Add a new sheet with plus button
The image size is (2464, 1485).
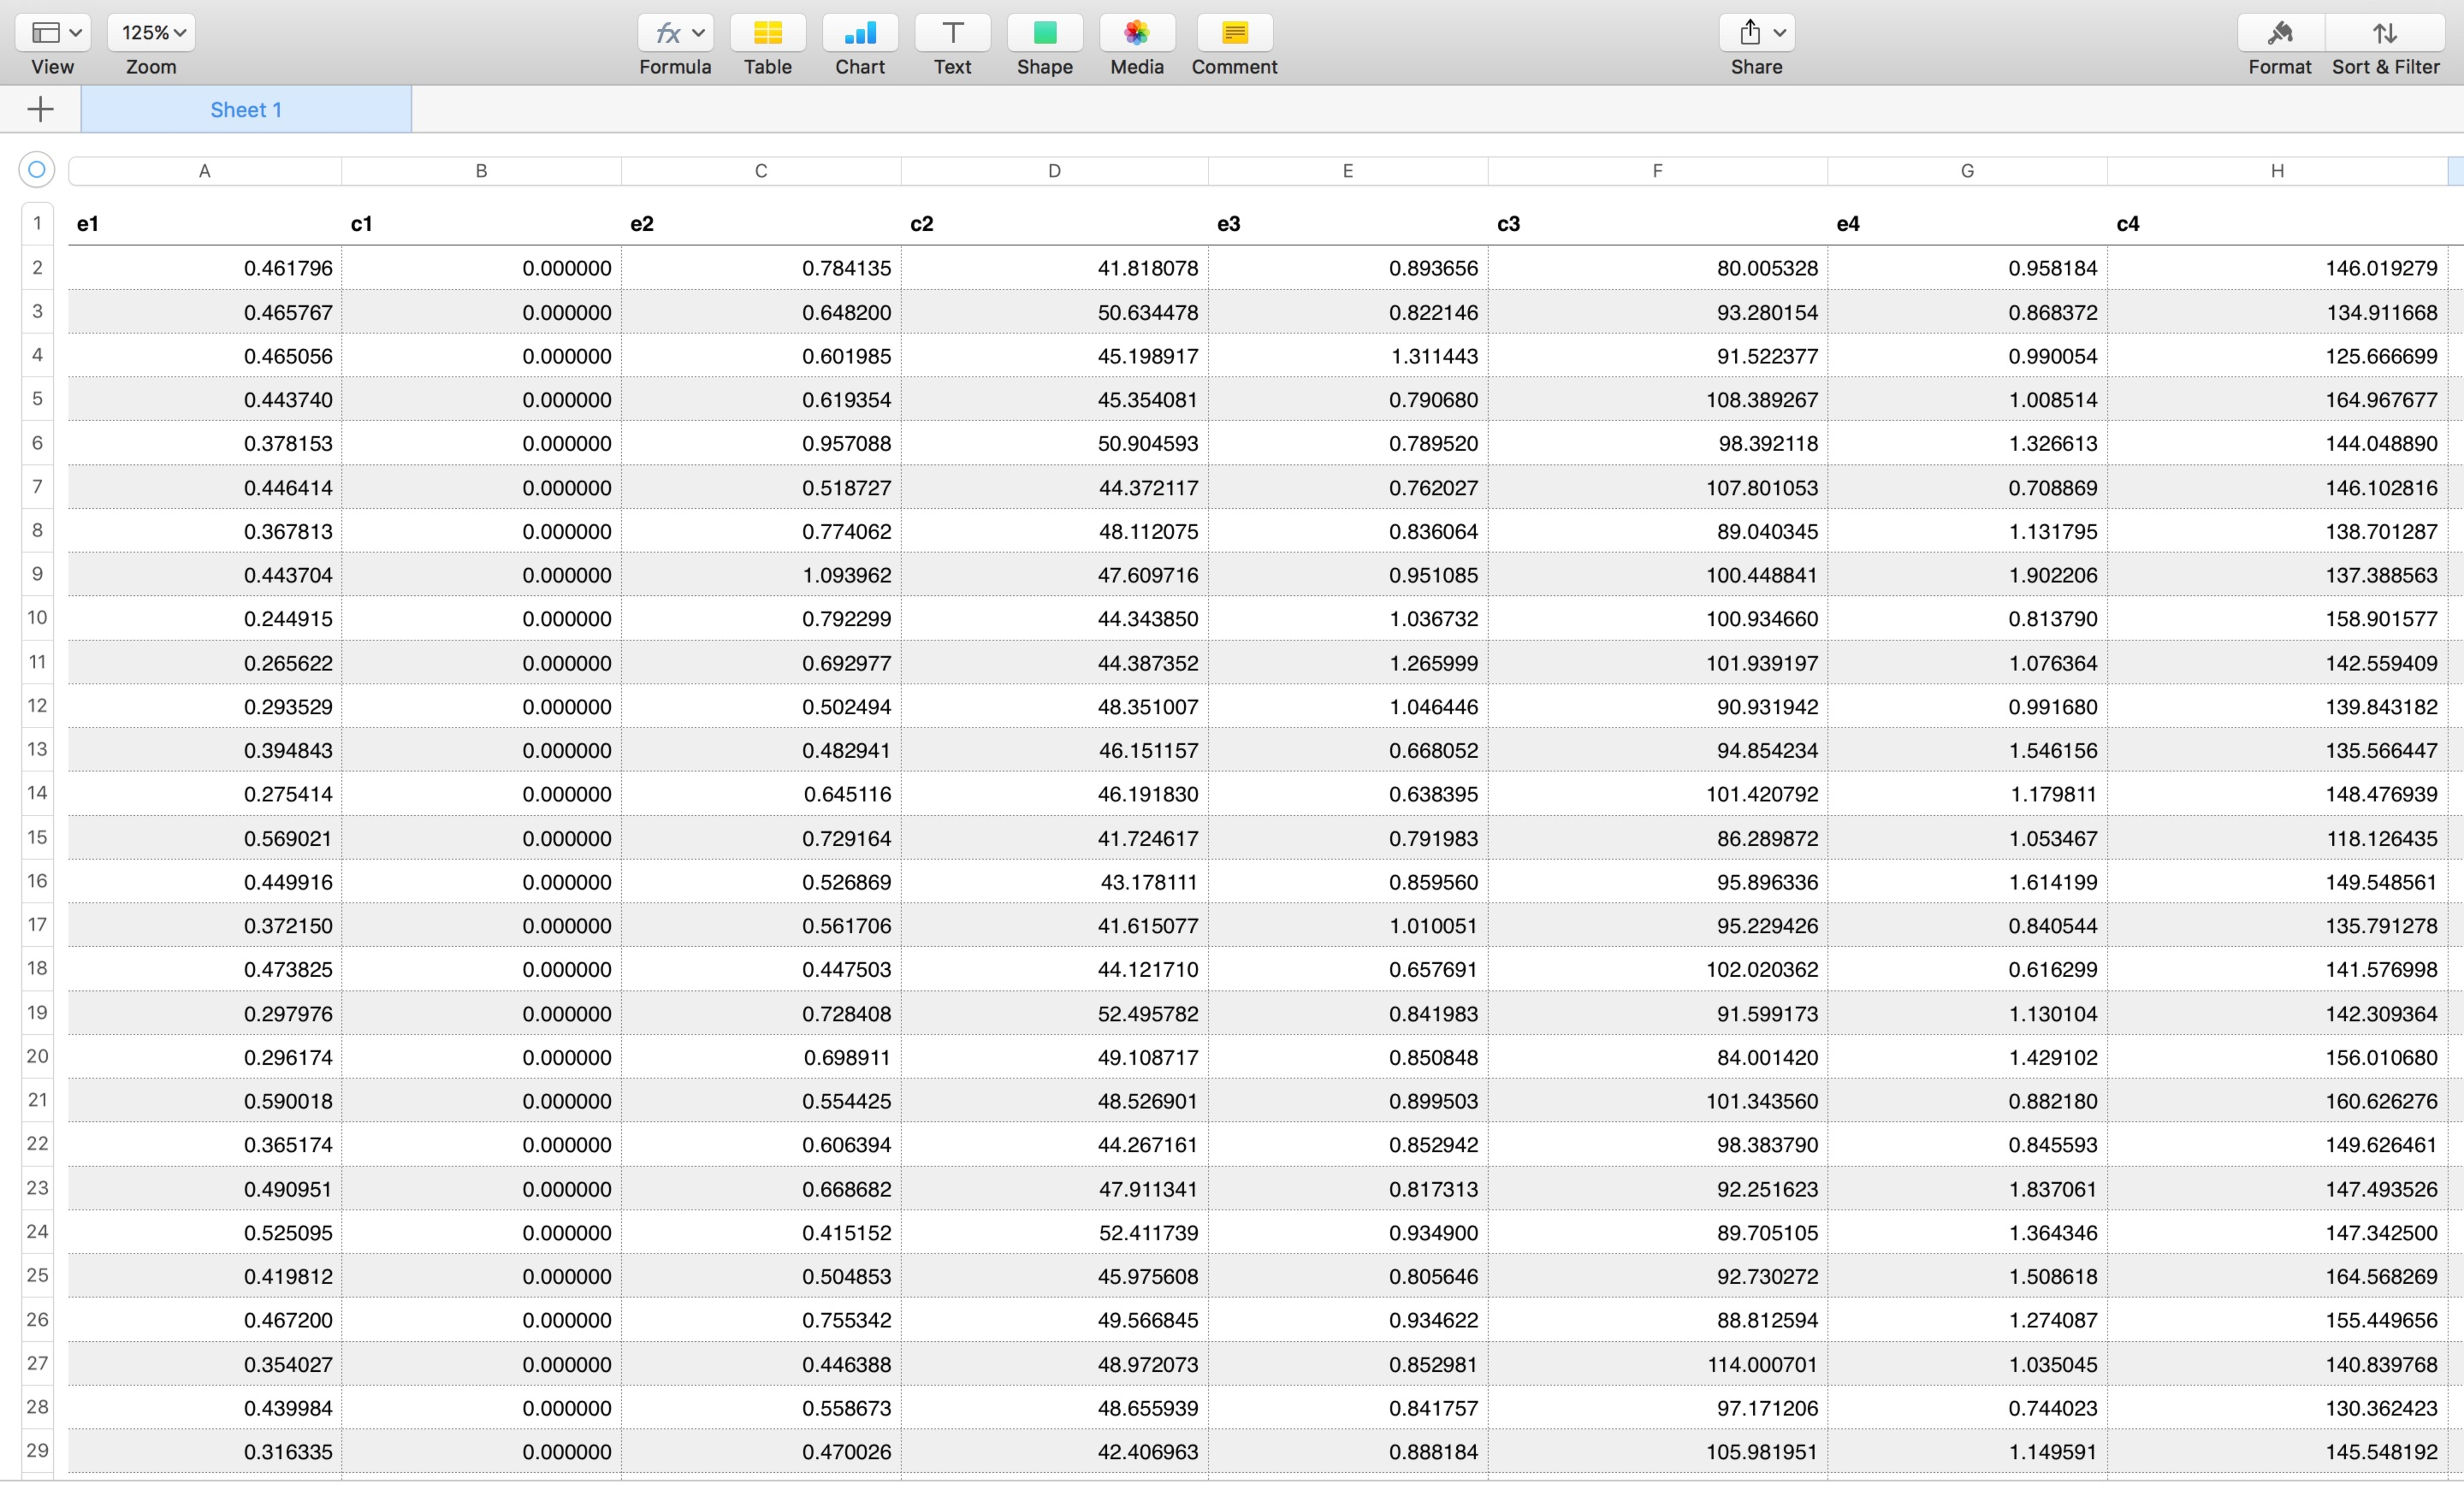[40, 109]
